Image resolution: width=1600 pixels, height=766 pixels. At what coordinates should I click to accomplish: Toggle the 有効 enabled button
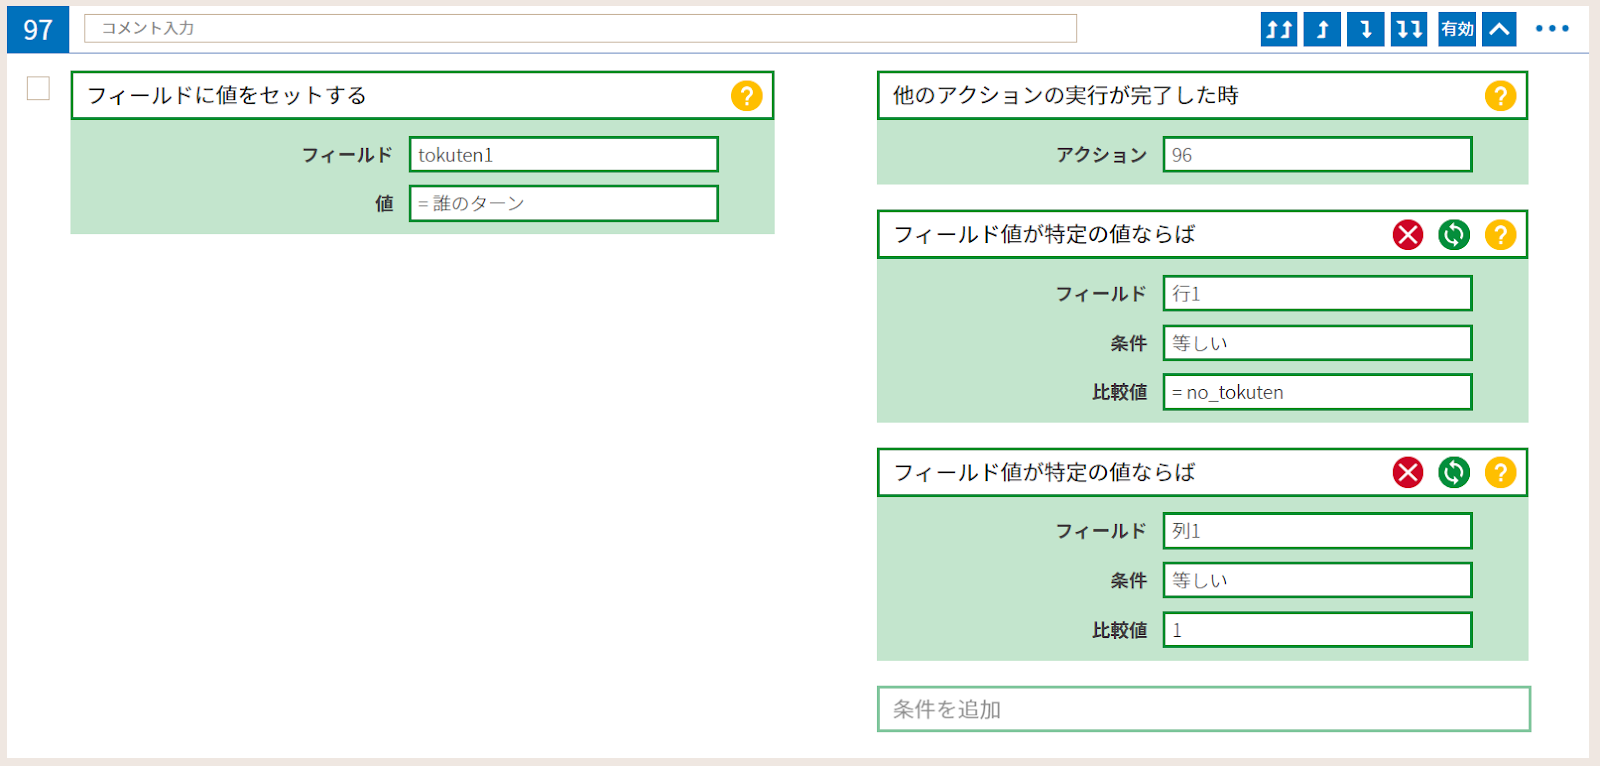[x=1457, y=29]
